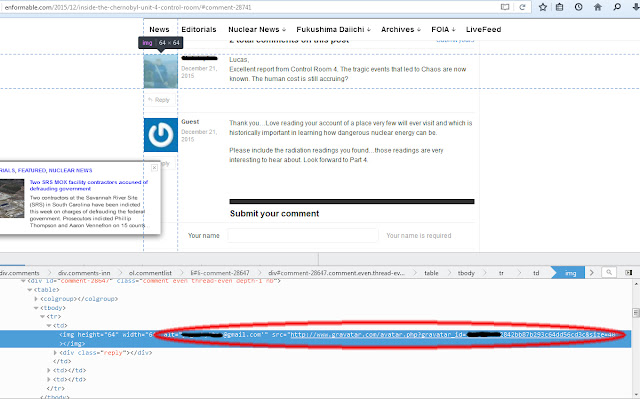Select div.comments breadcrumb

click(x=20, y=273)
